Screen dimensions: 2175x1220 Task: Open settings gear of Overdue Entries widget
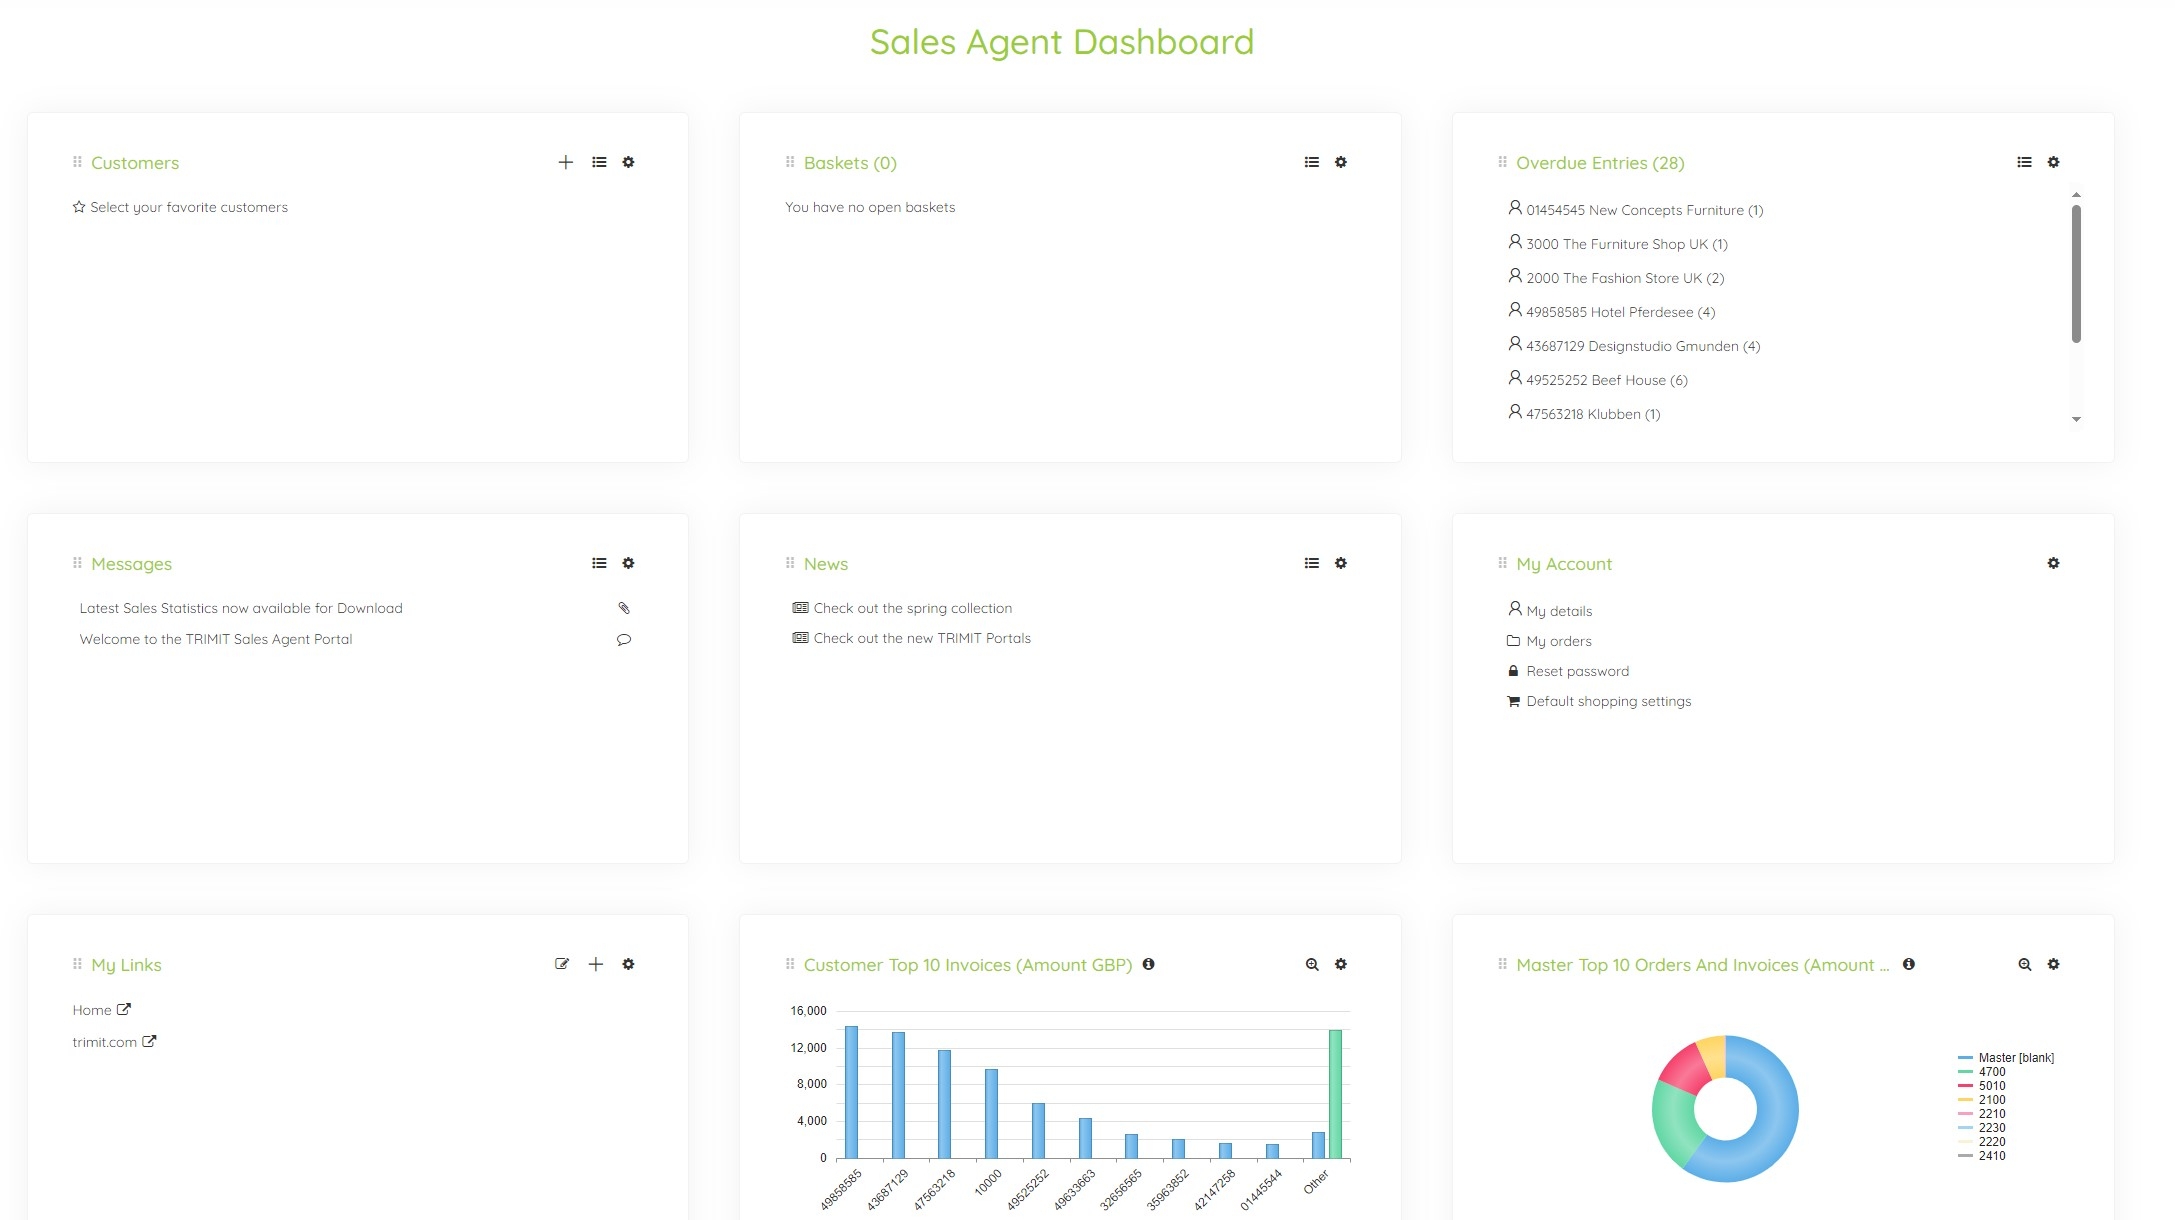pyautogui.click(x=2053, y=162)
